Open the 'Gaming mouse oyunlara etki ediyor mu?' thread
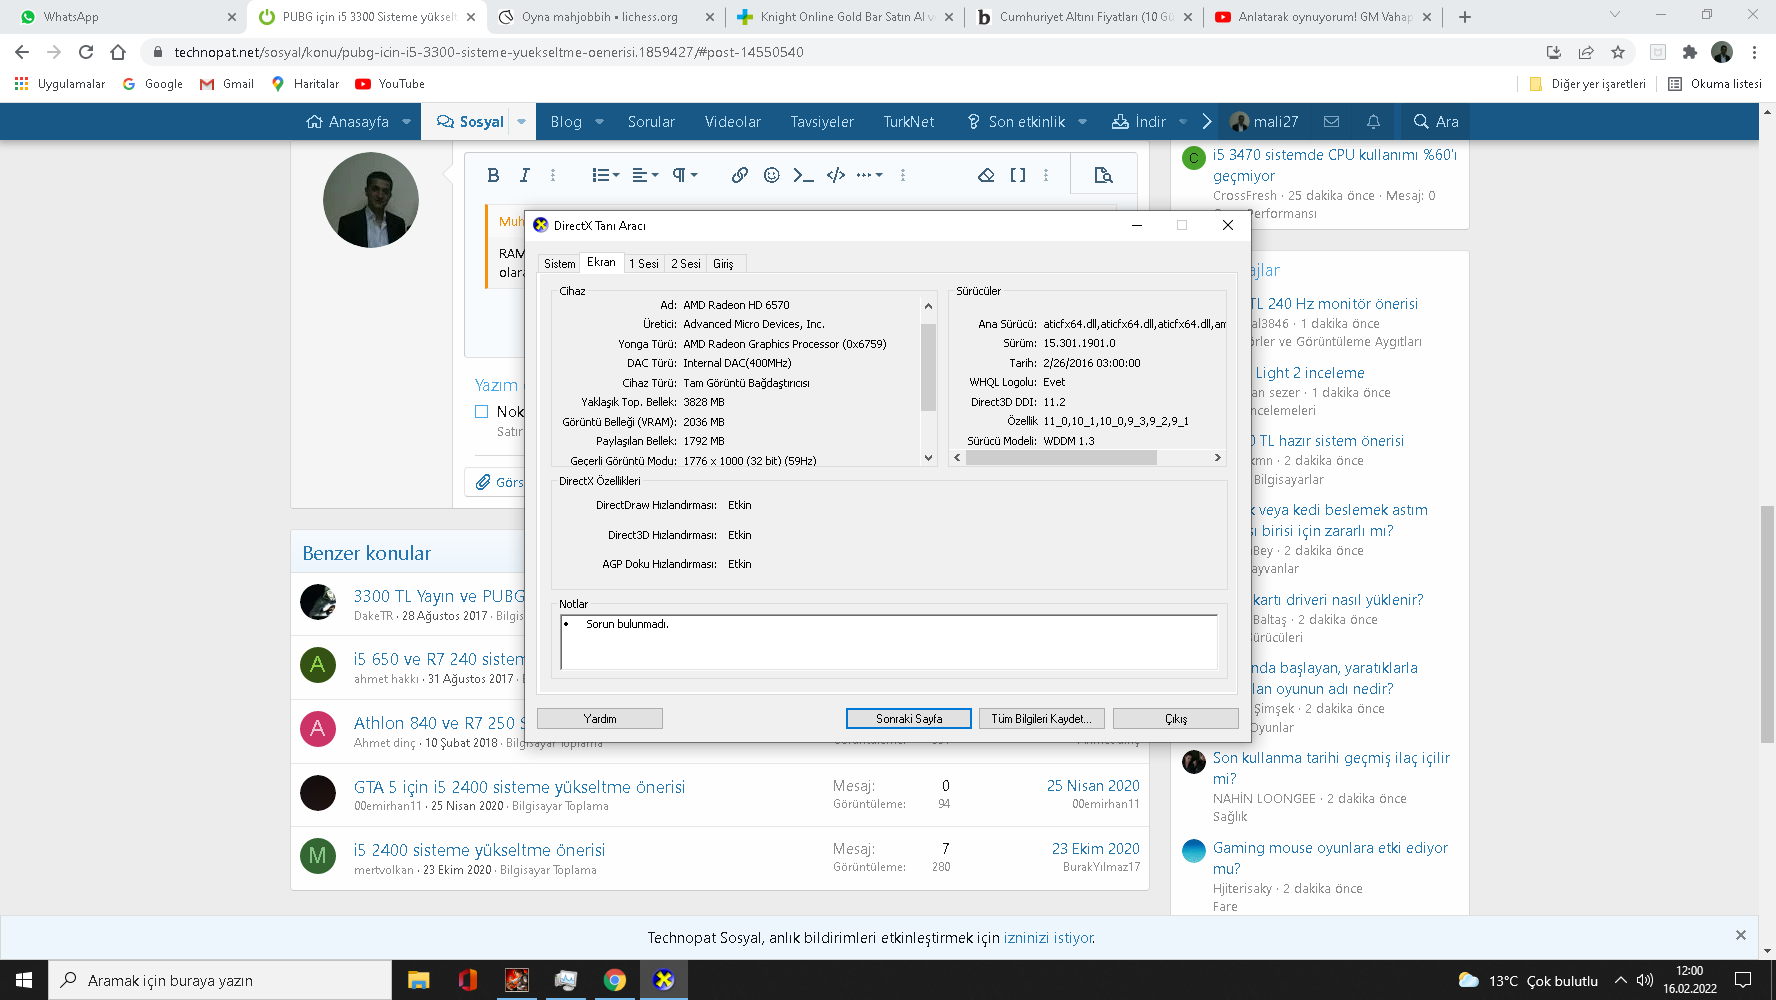Image resolution: width=1776 pixels, height=1000 pixels. (x=1330, y=858)
